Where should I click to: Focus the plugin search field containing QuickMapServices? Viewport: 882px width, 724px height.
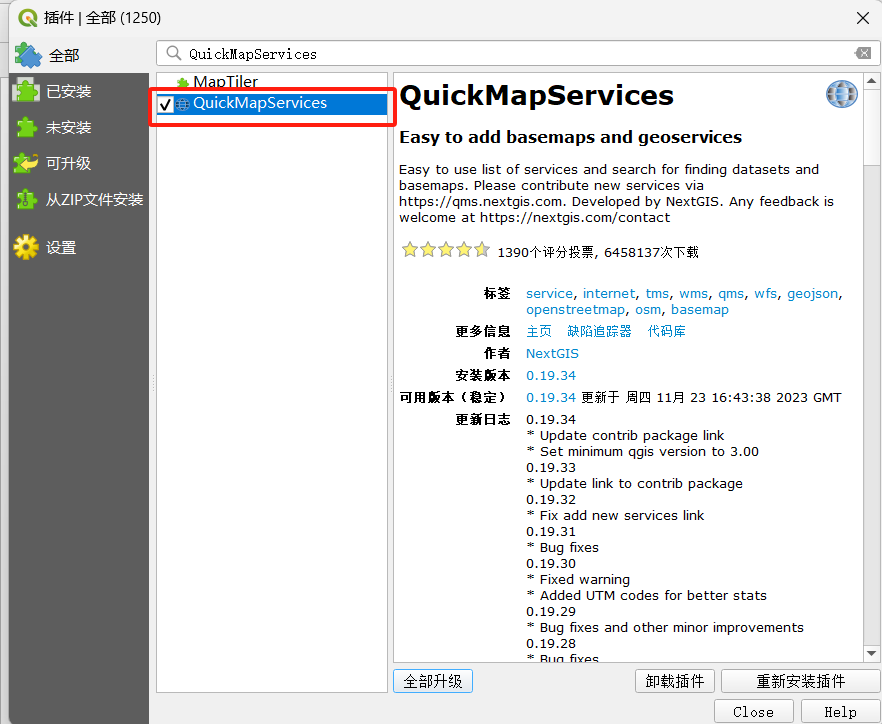click(518, 53)
